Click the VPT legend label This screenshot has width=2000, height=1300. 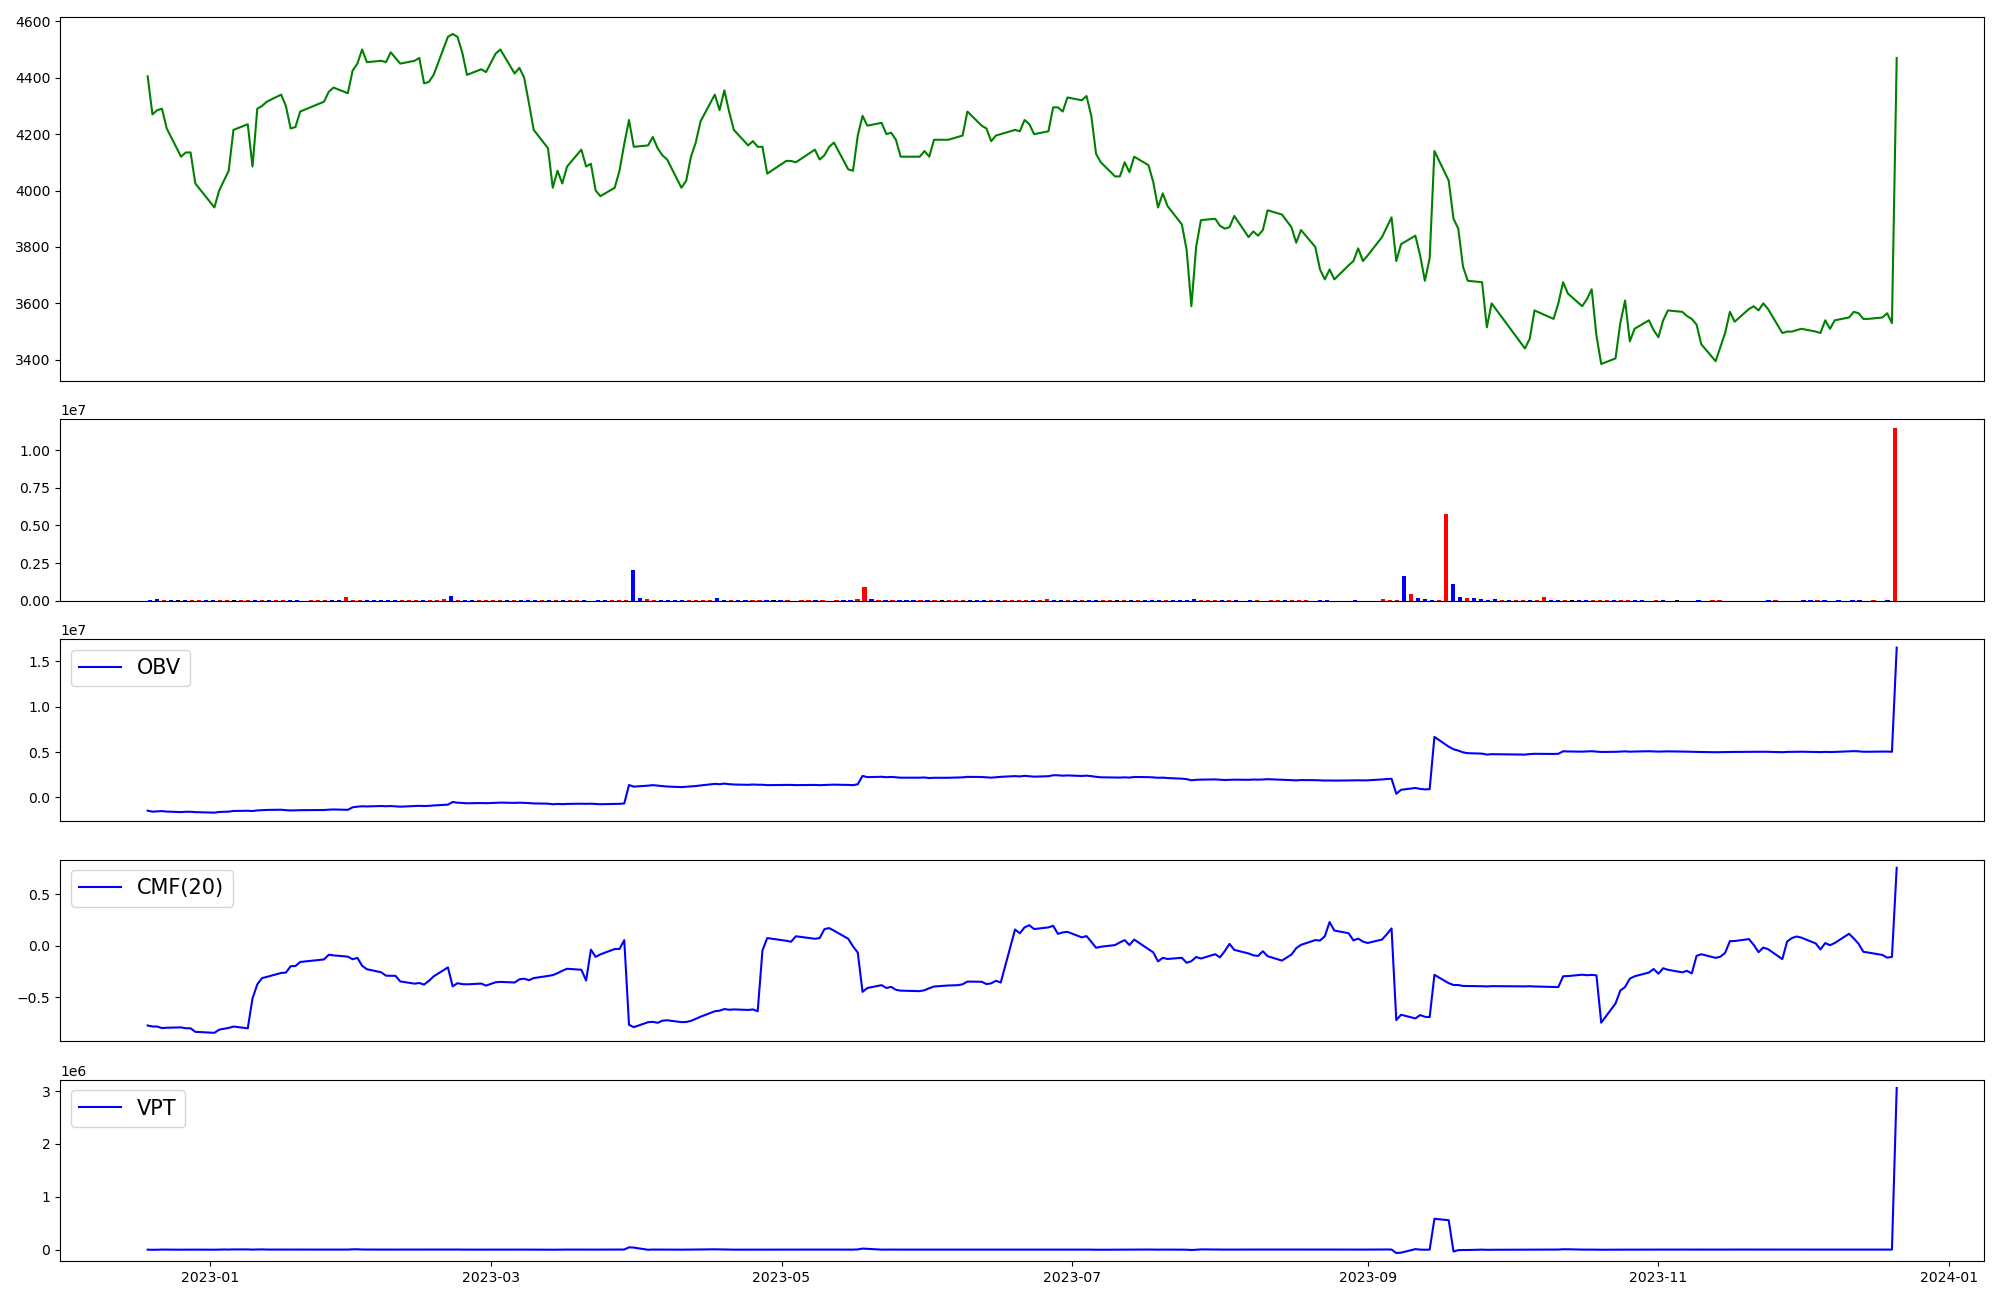[156, 1108]
